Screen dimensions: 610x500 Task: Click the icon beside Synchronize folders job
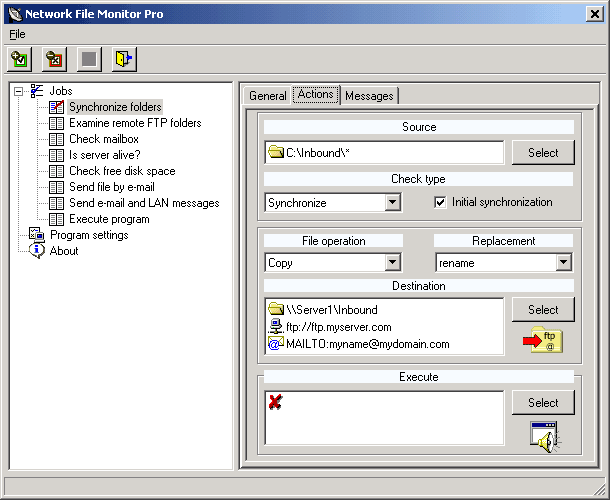tap(56, 107)
